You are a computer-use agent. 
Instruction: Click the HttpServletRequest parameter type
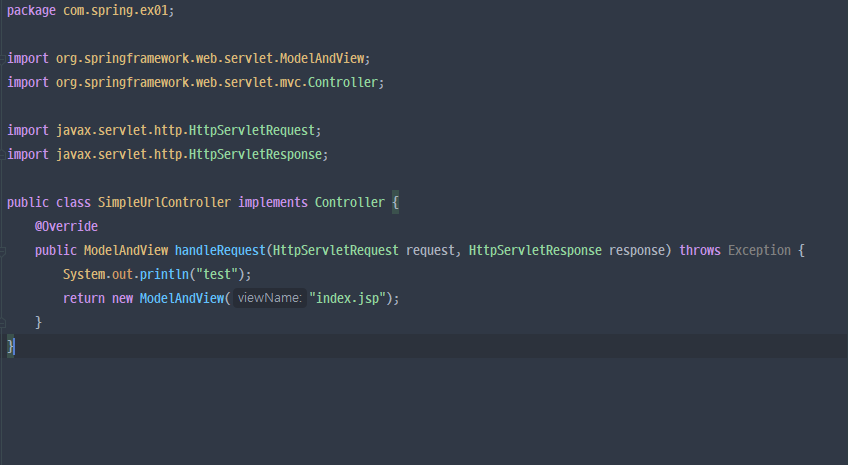(x=335, y=250)
